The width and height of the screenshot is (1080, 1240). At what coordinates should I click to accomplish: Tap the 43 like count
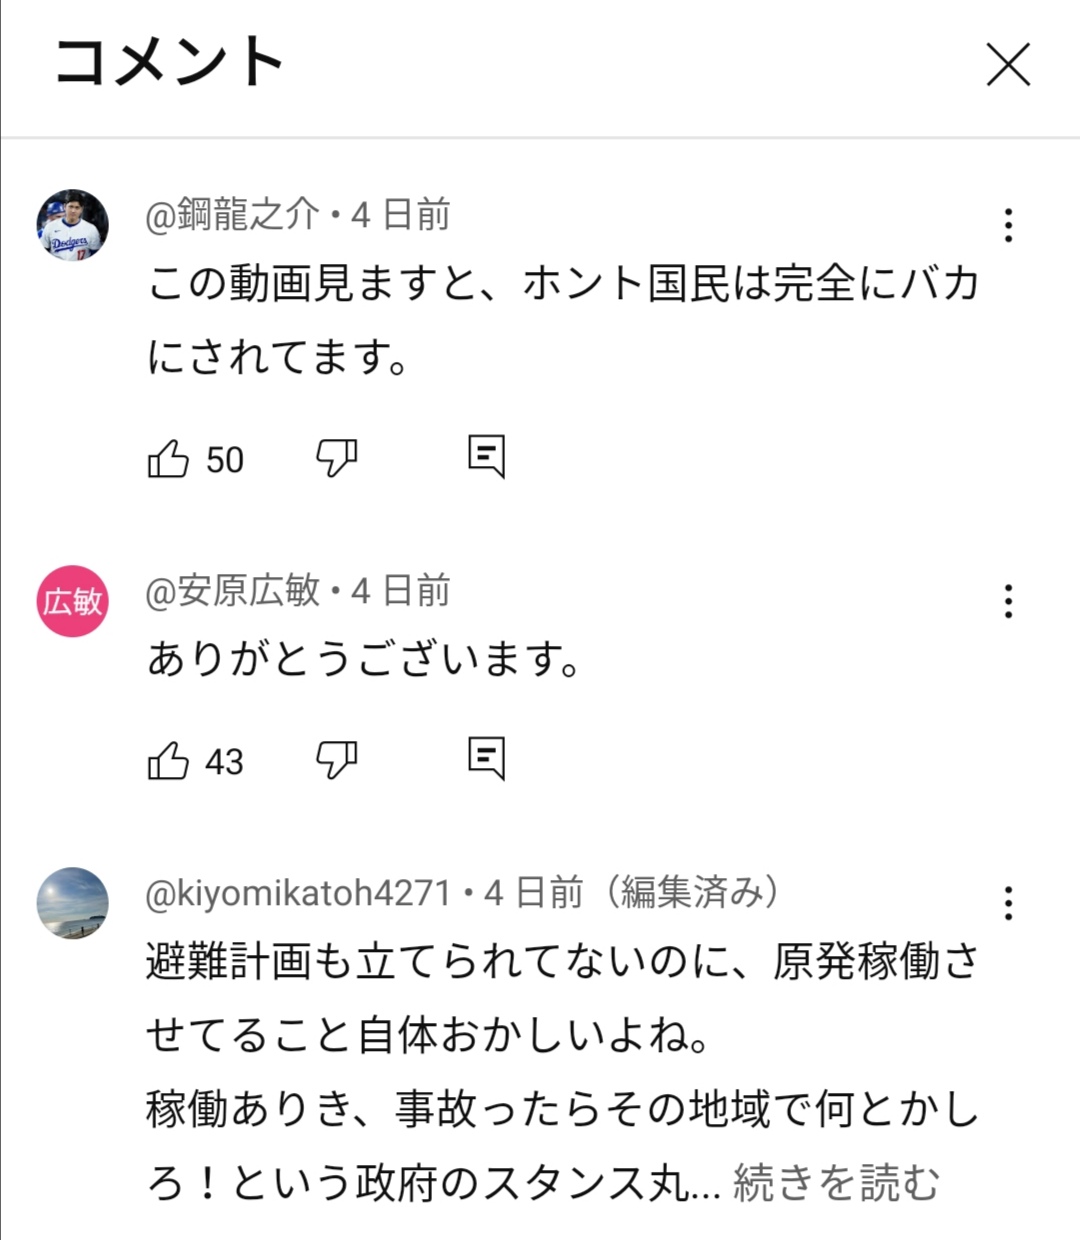point(225,762)
